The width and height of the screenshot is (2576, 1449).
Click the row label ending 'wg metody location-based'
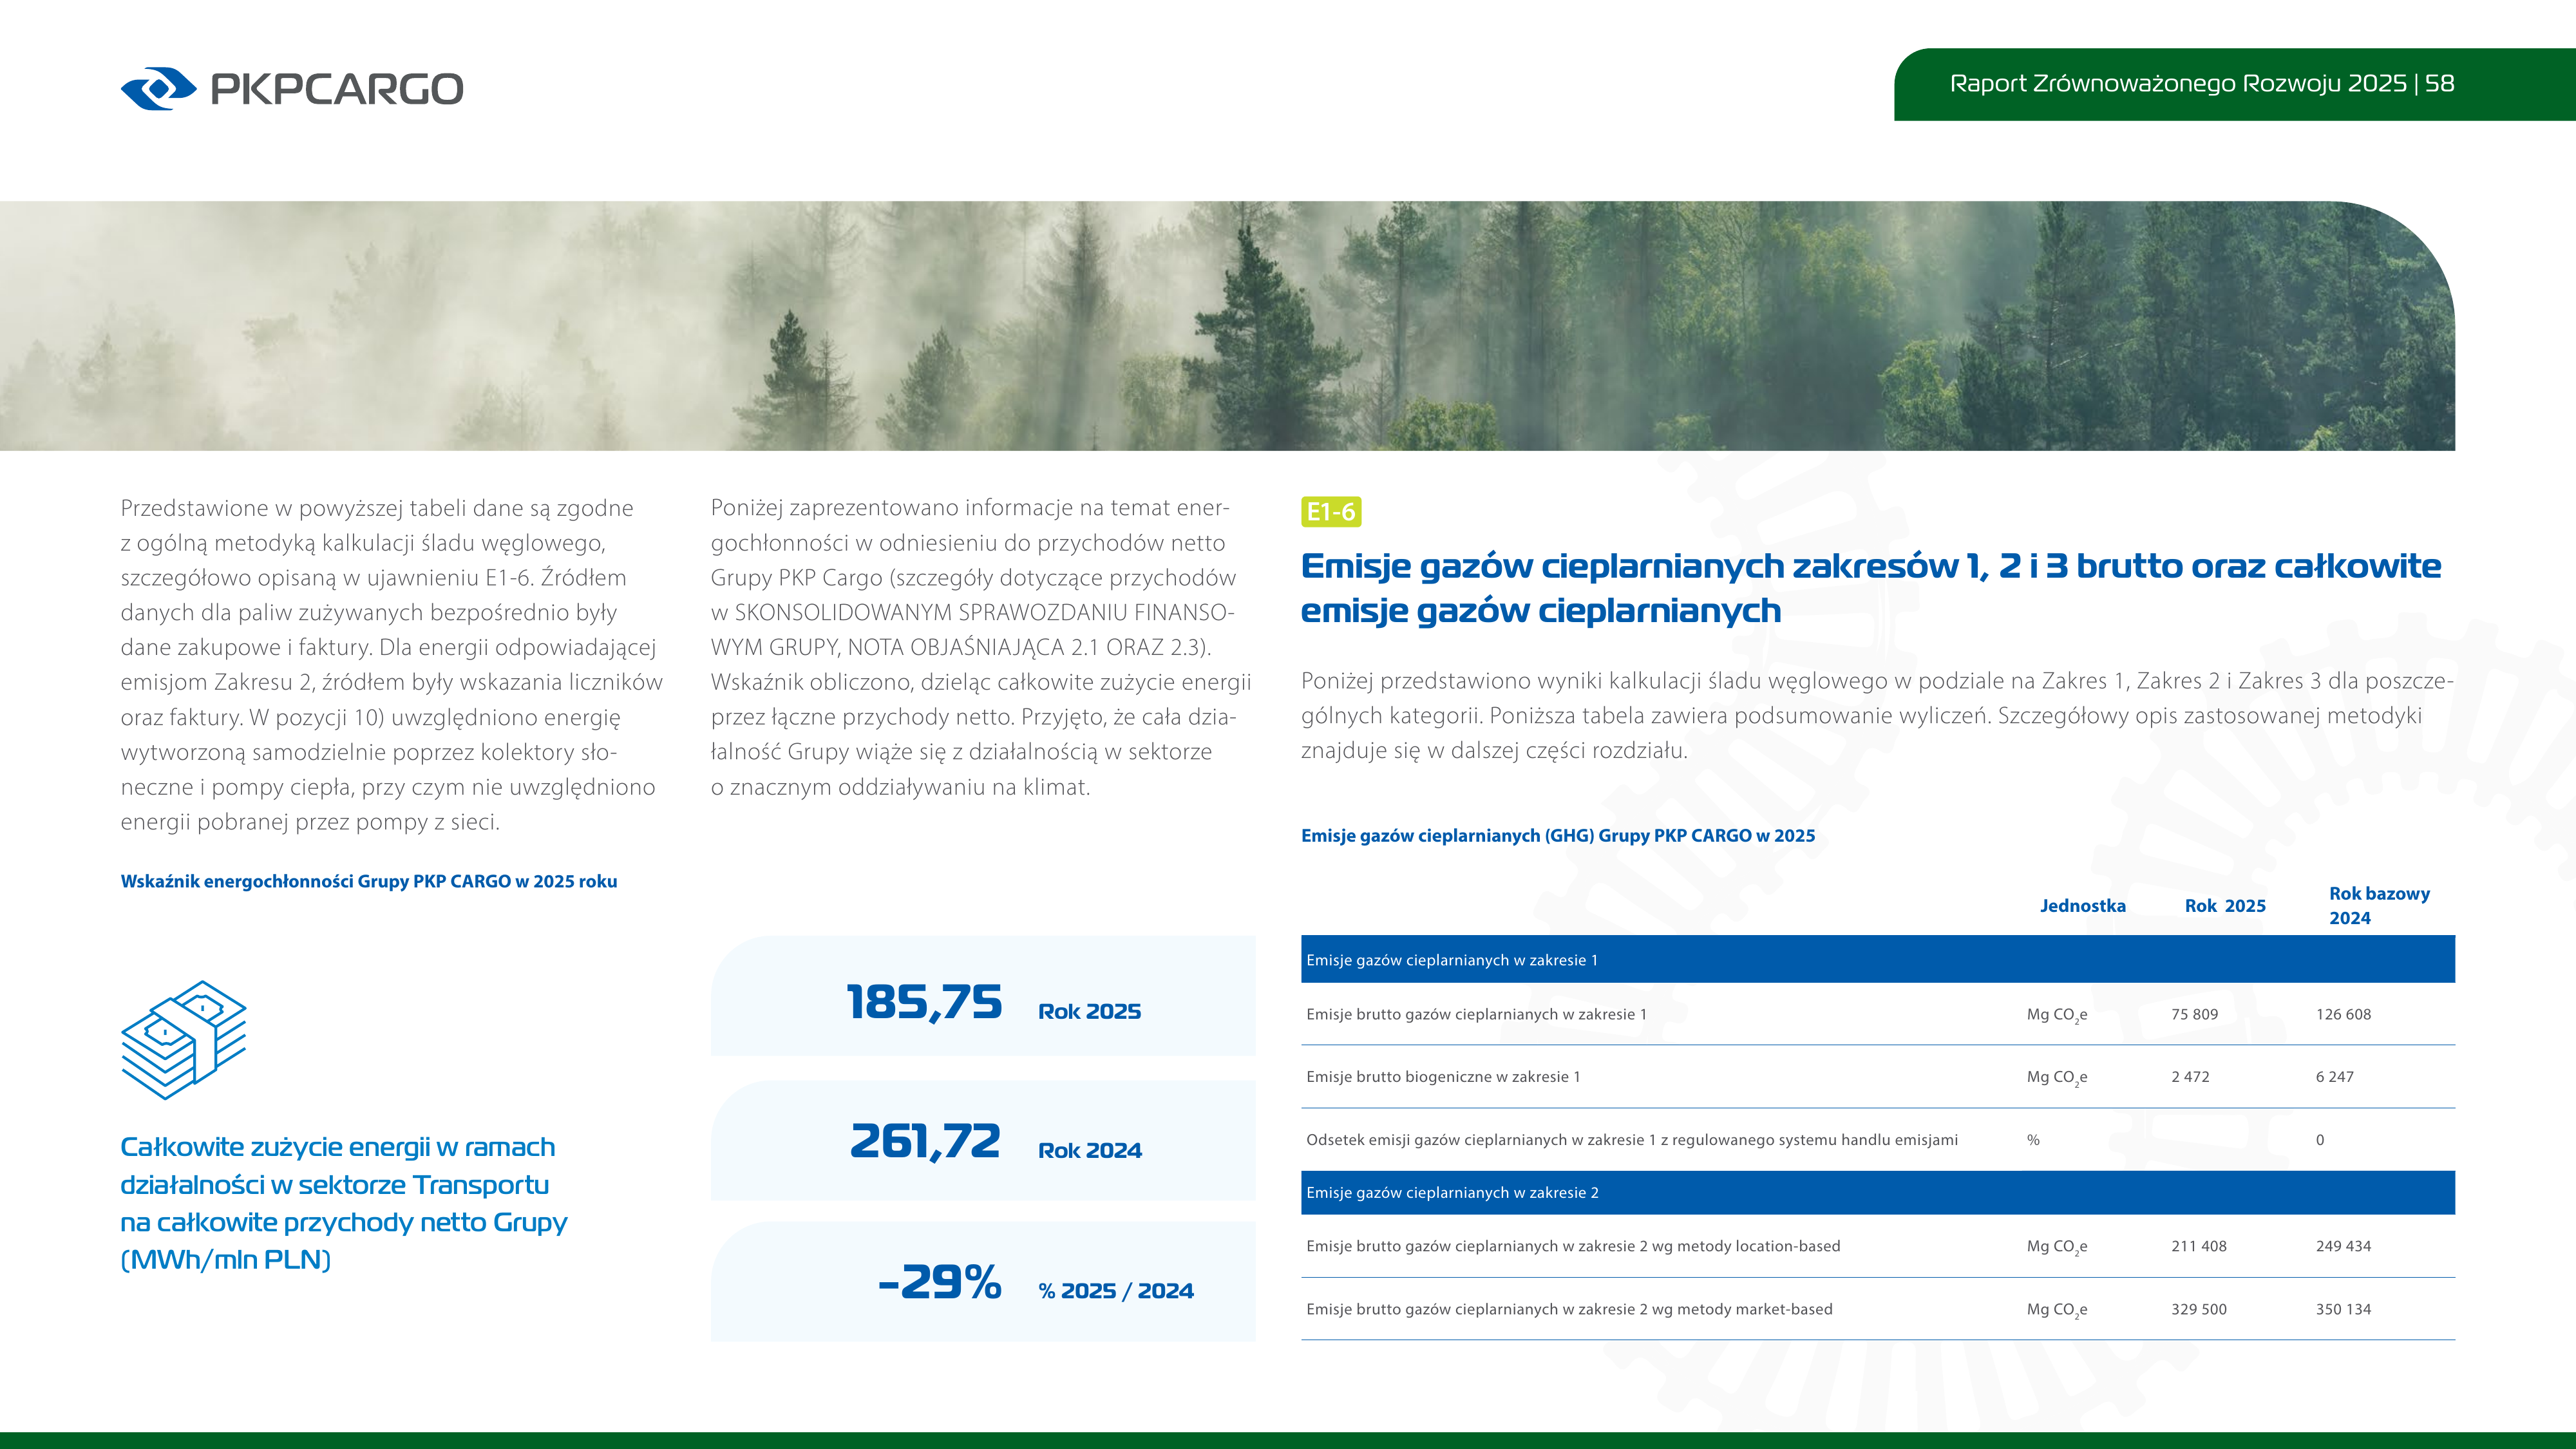pos(1573,1246)
